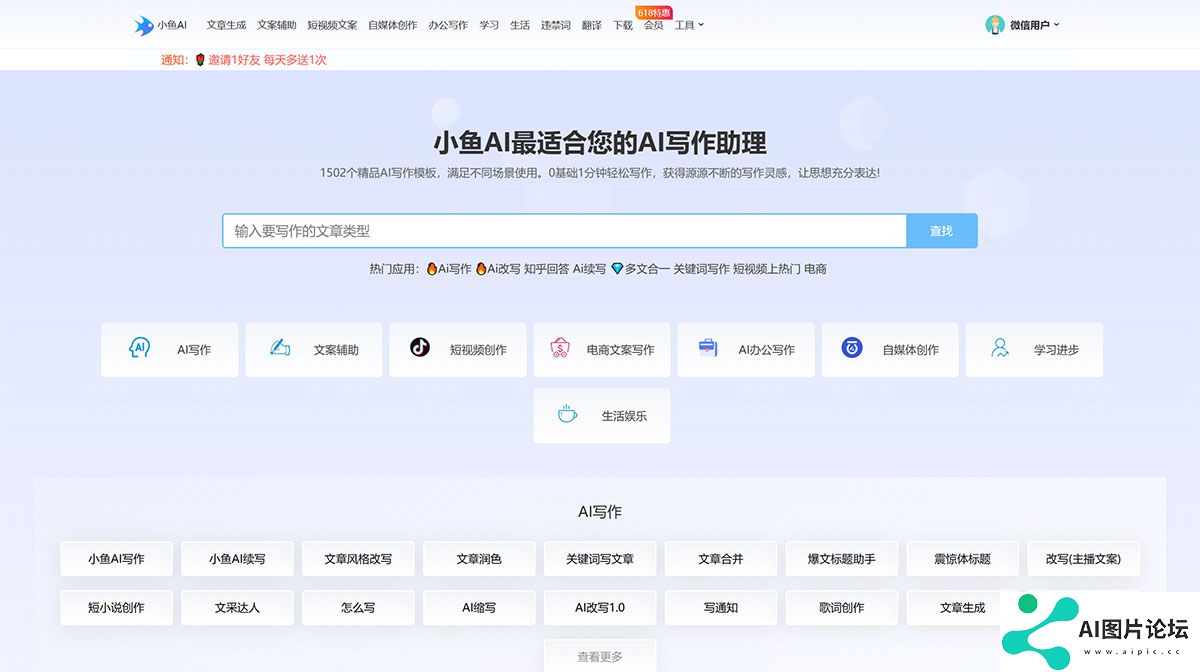The image size is (1200, 672).
Task: Click the 618特惠 badge
Action: [654, 12]
